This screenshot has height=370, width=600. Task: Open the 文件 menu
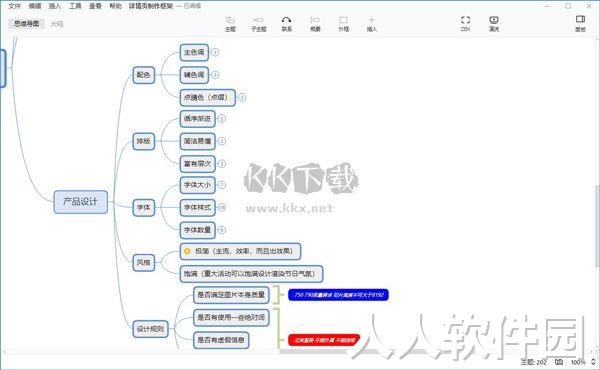click(15, 6)
